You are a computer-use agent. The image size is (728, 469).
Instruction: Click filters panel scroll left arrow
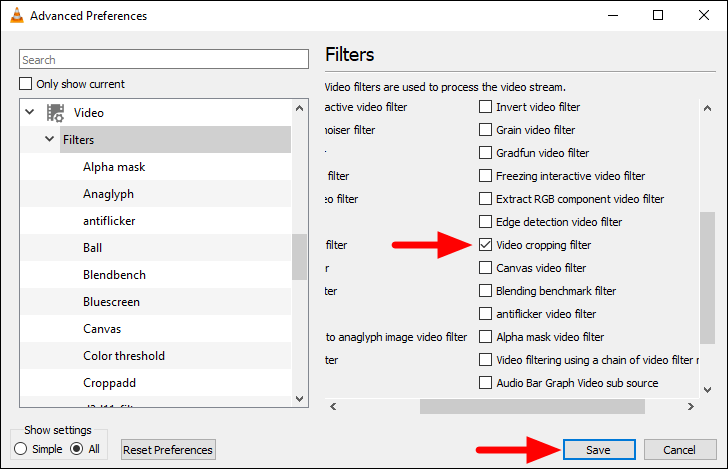(333, 406)
